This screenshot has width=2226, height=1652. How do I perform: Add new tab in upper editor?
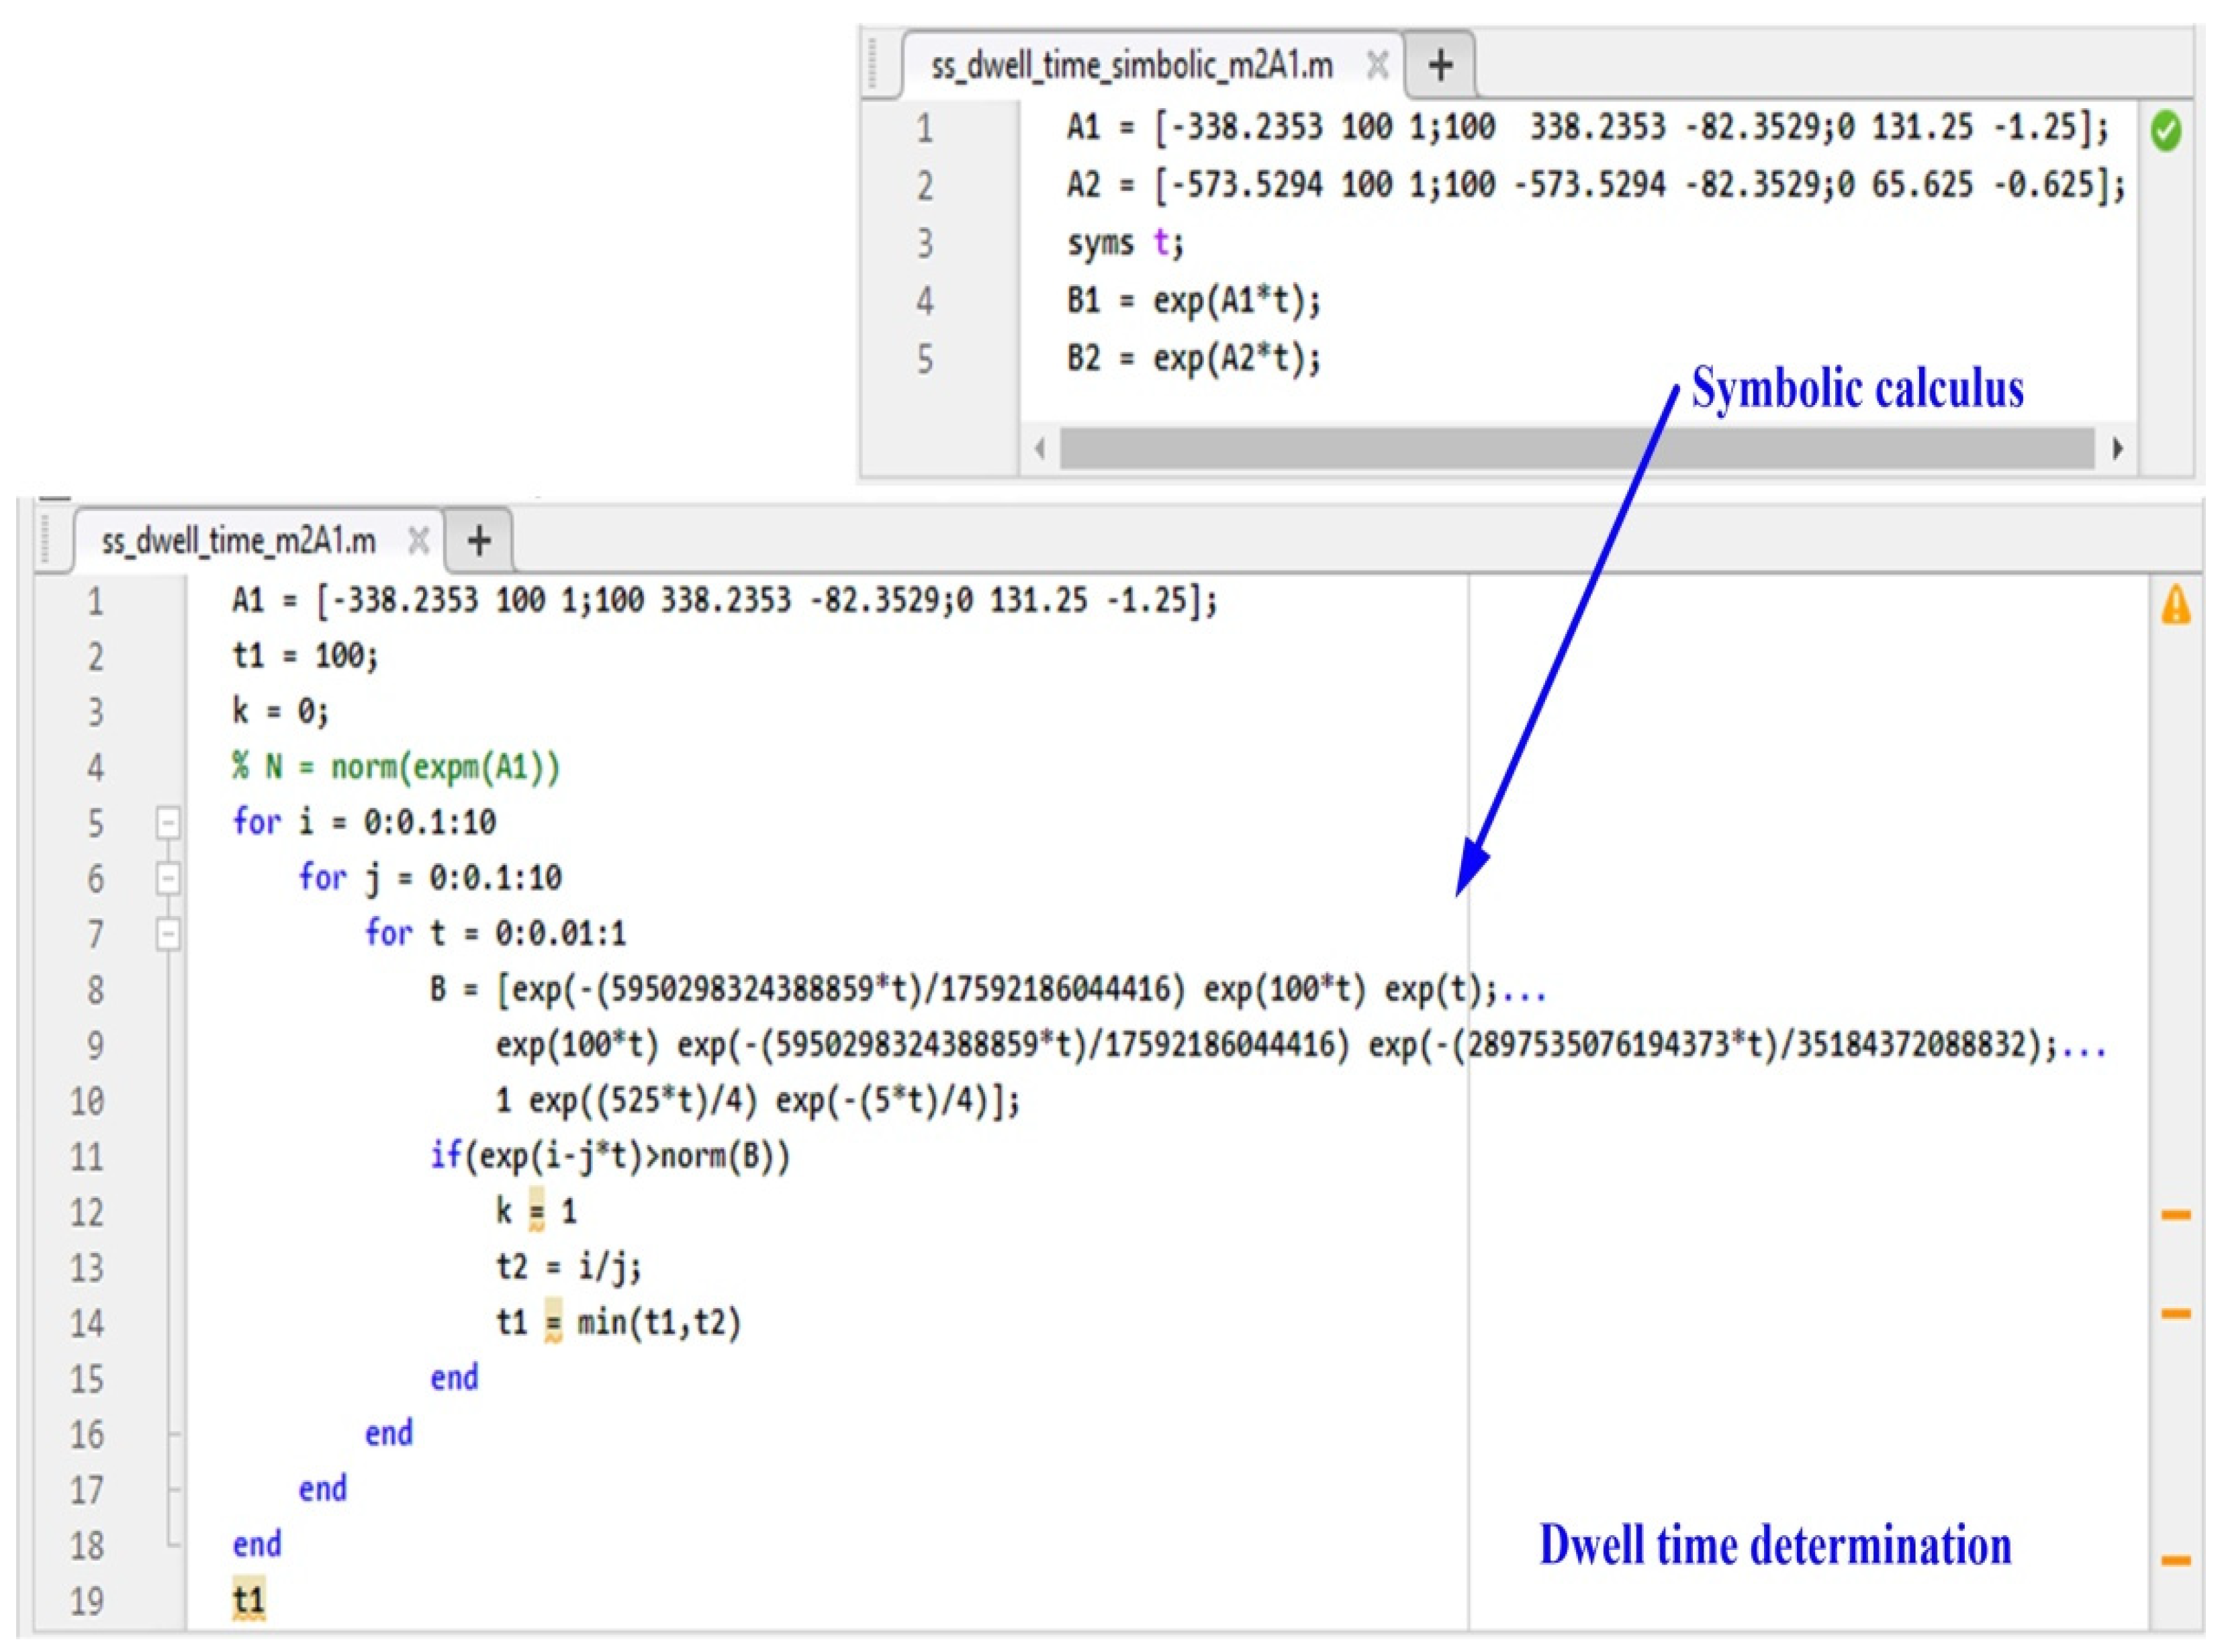(1441, 66)
